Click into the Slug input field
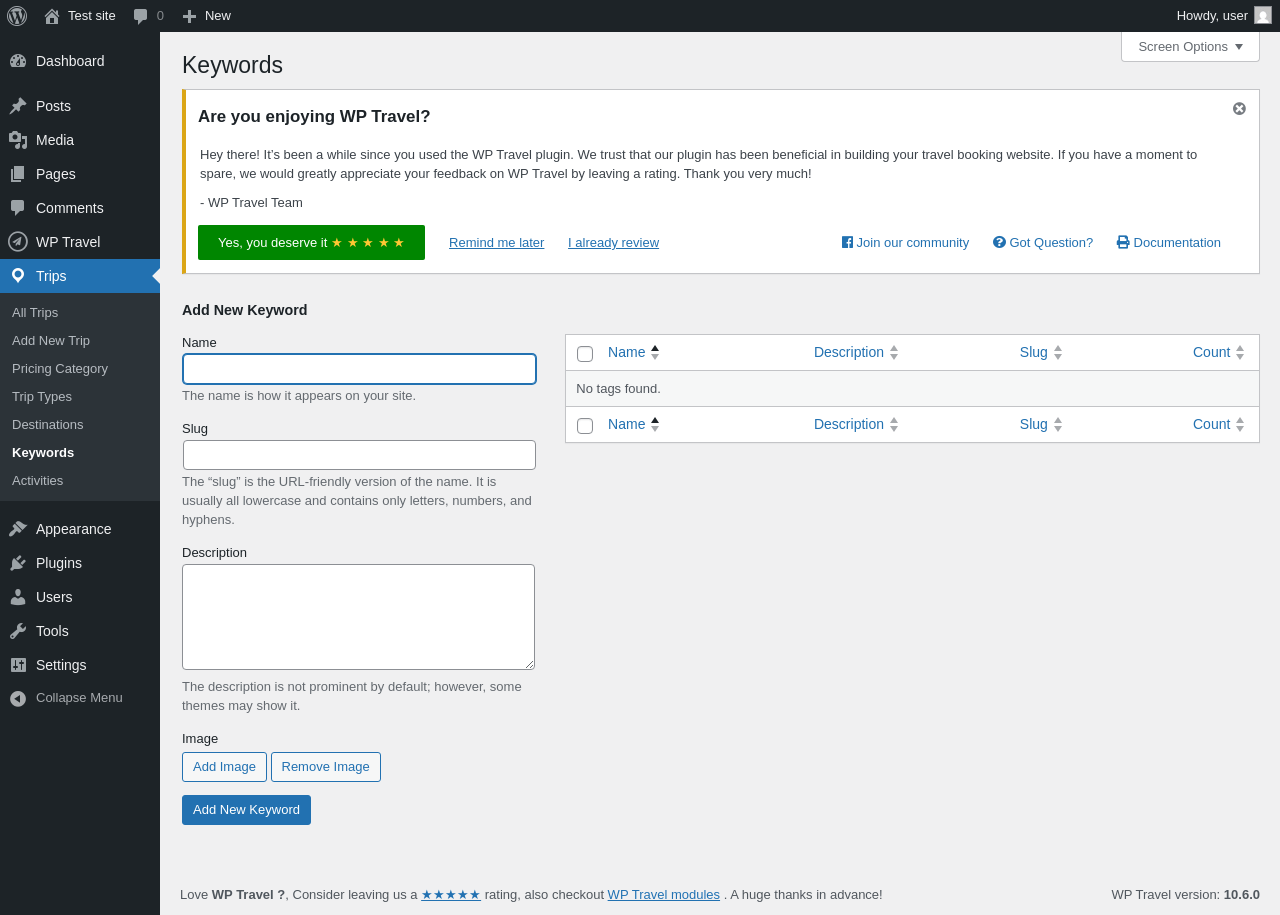Screen dimensions: 1280x915 pos(359,455)
